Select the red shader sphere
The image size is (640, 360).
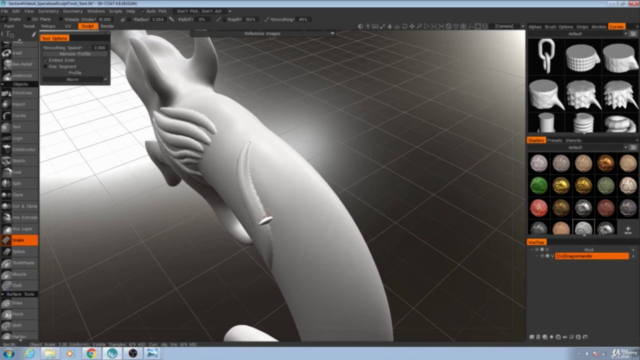(x=538, y=208)
